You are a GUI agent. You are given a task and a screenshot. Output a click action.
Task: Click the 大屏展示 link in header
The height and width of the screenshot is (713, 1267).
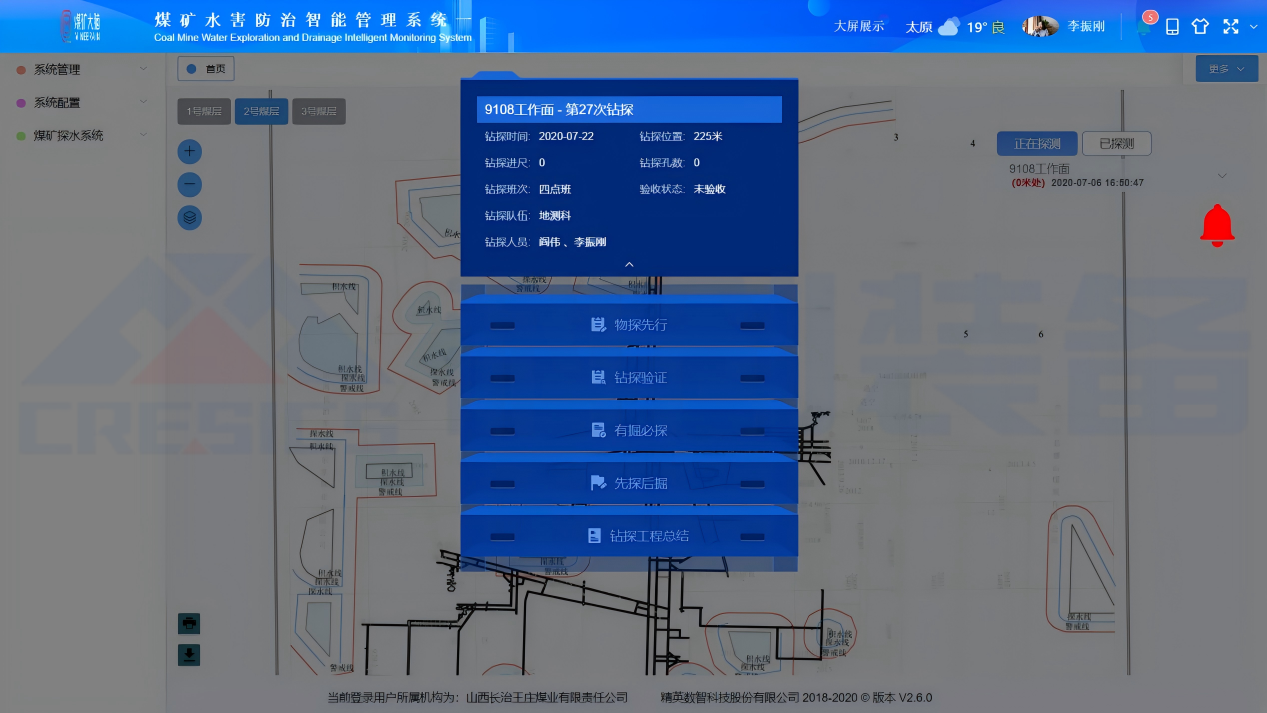point(859,27)
